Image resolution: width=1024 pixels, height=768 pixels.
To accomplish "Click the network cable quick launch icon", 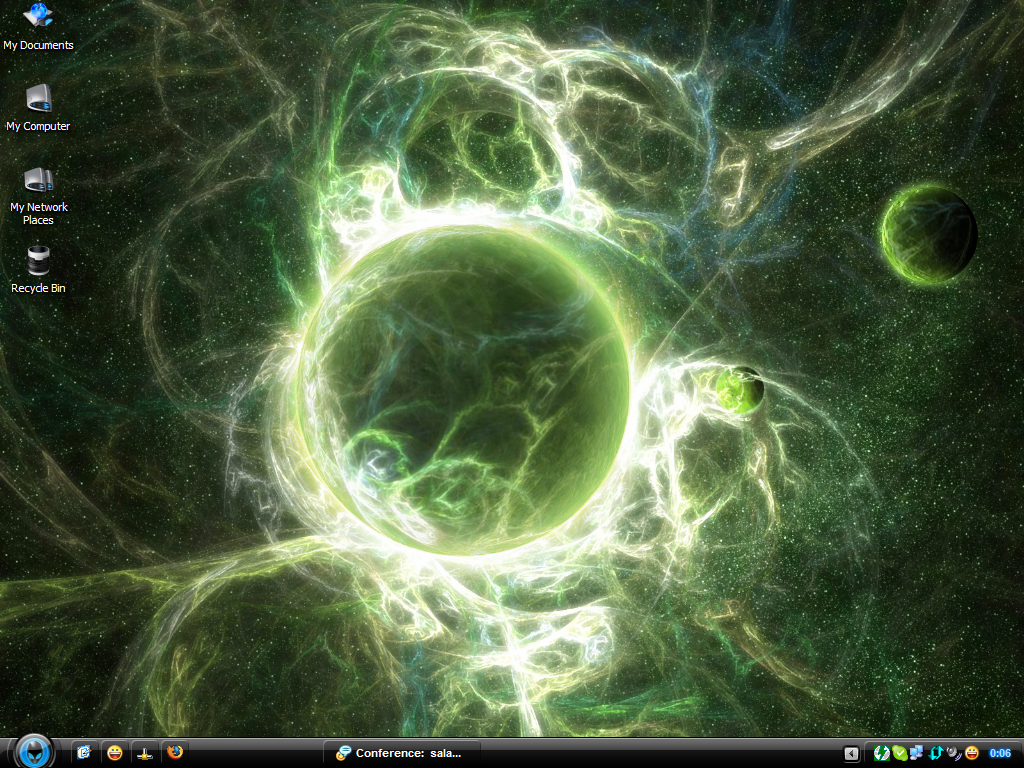I will pyautogui.click(x=145, y=753).
